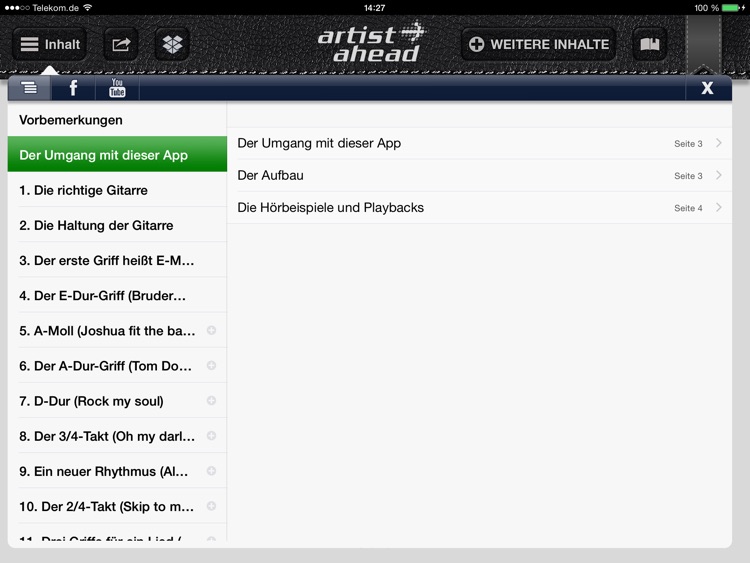Select 'Der Umgang mit dieser App' green chapter

click(x=117, y=154)
